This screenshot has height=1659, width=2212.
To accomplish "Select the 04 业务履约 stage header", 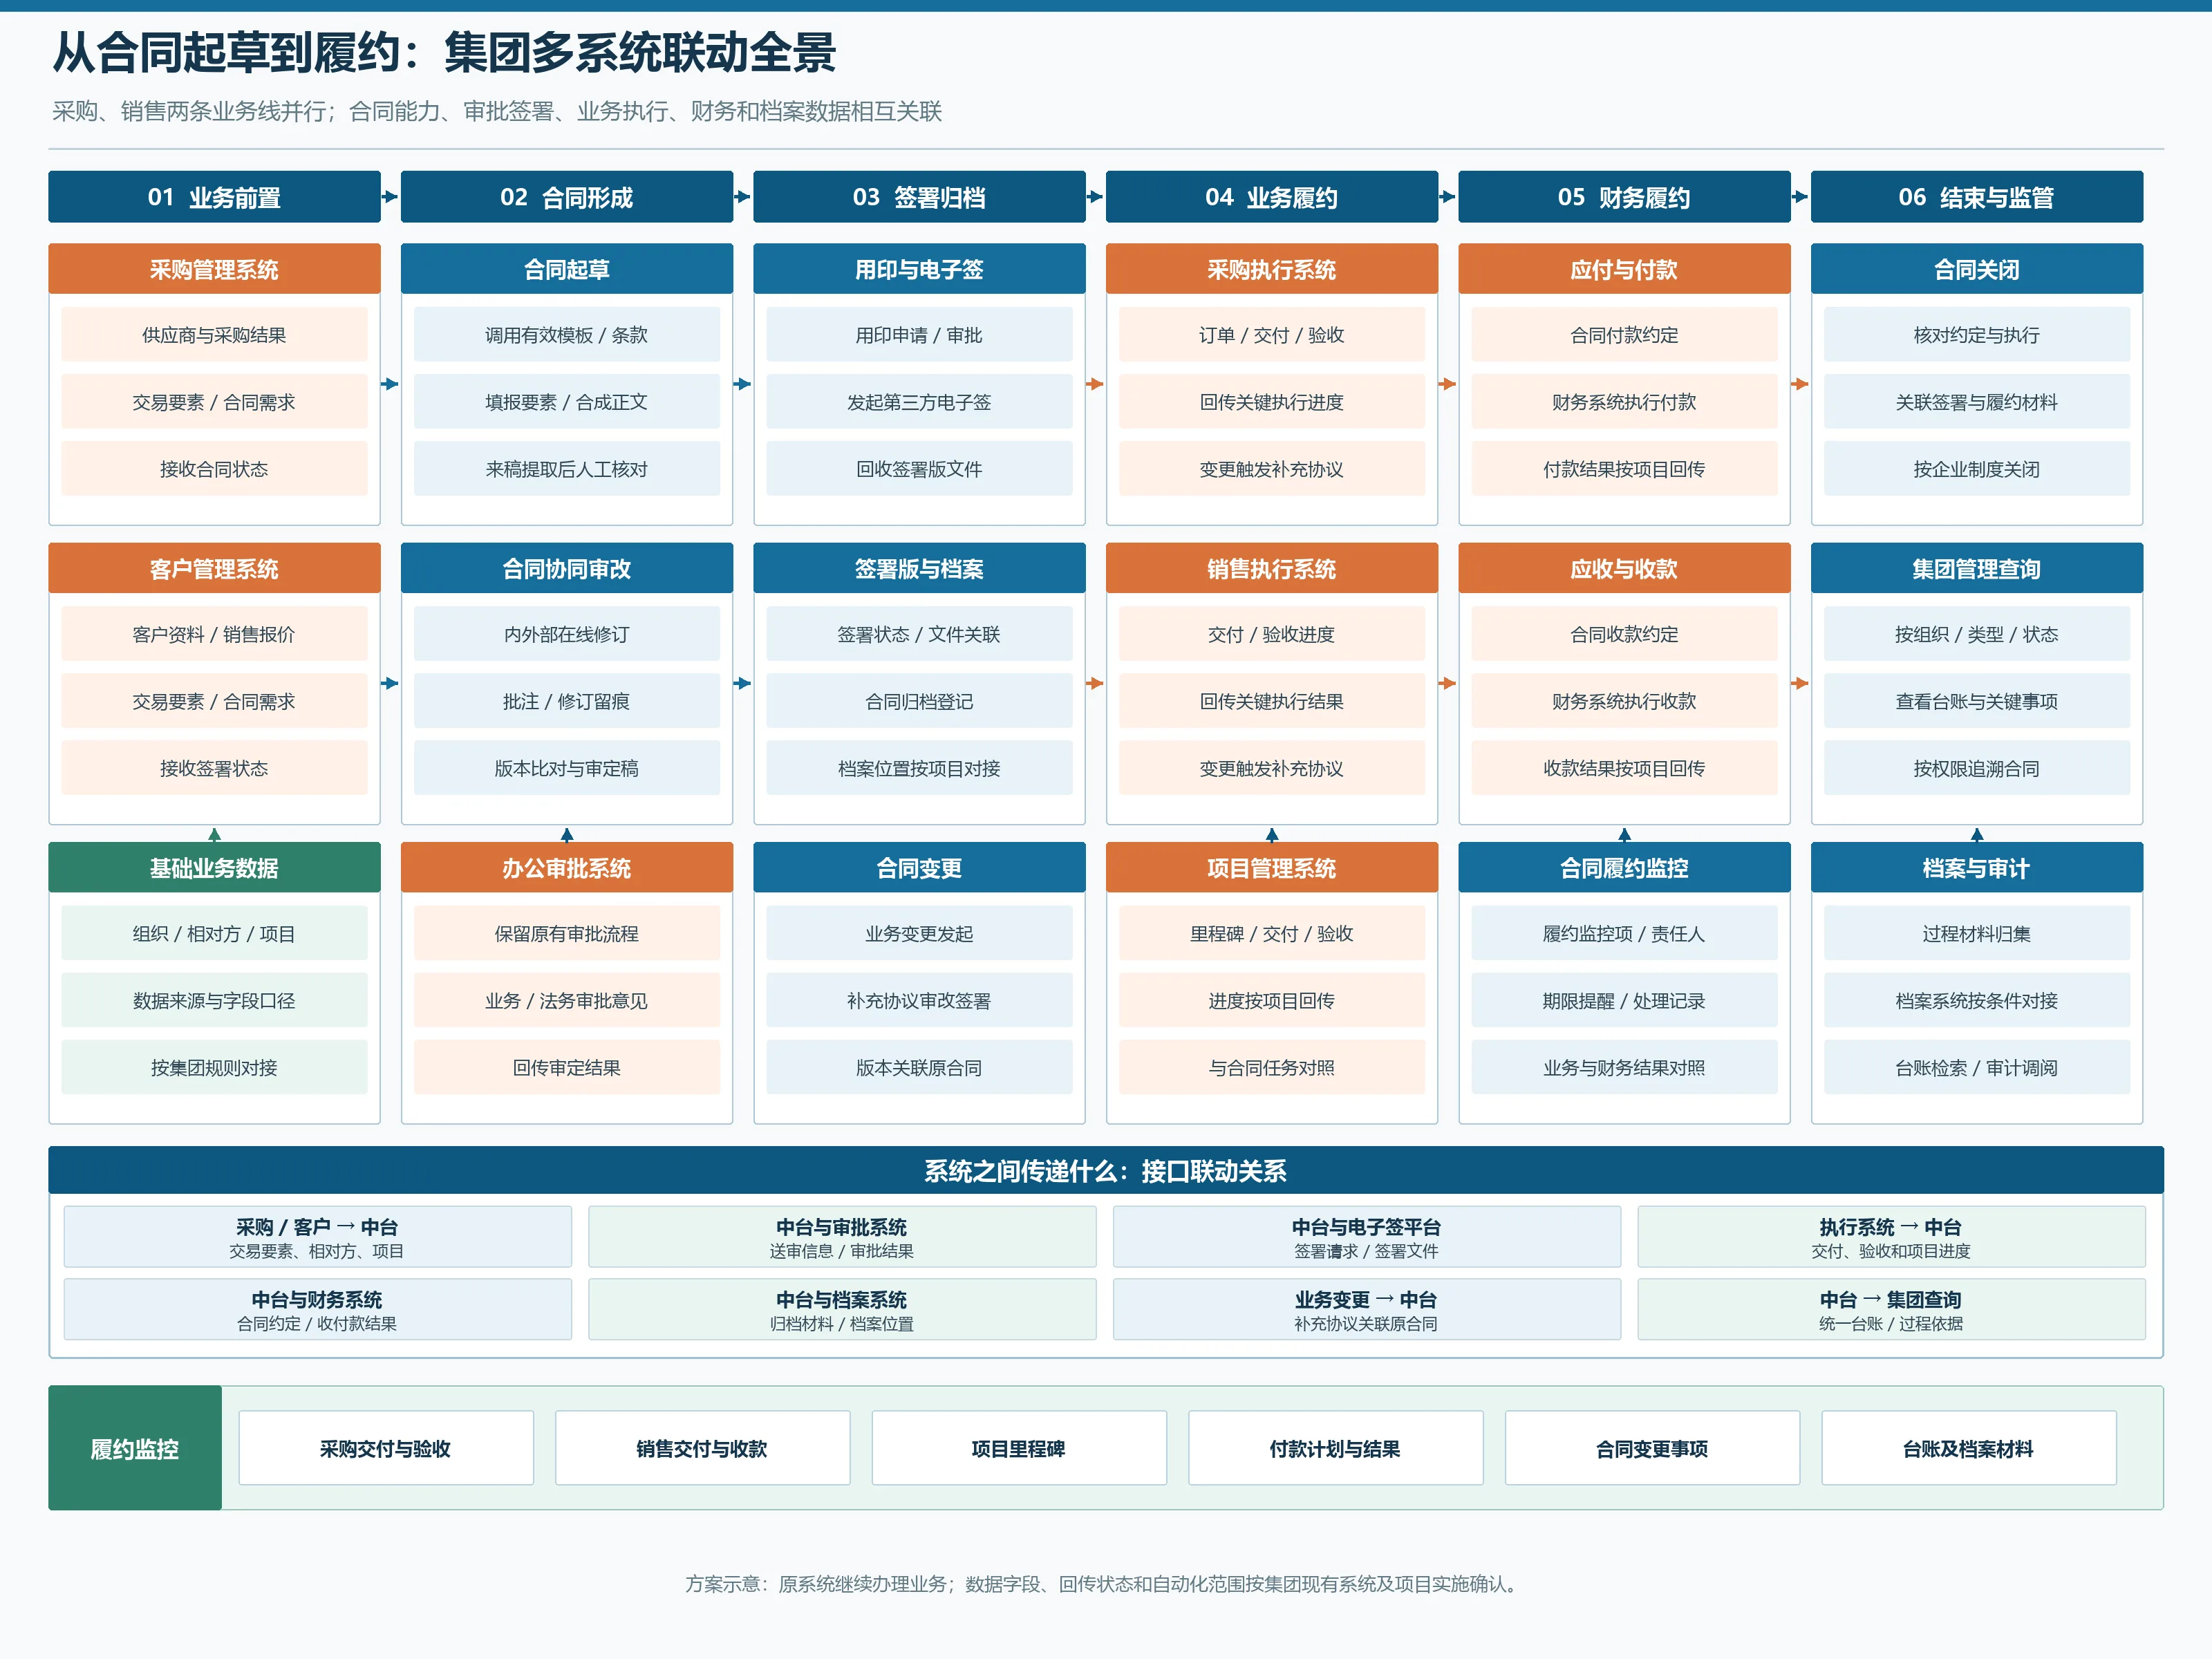I will pyautogui.click(x=1272, y=197).
